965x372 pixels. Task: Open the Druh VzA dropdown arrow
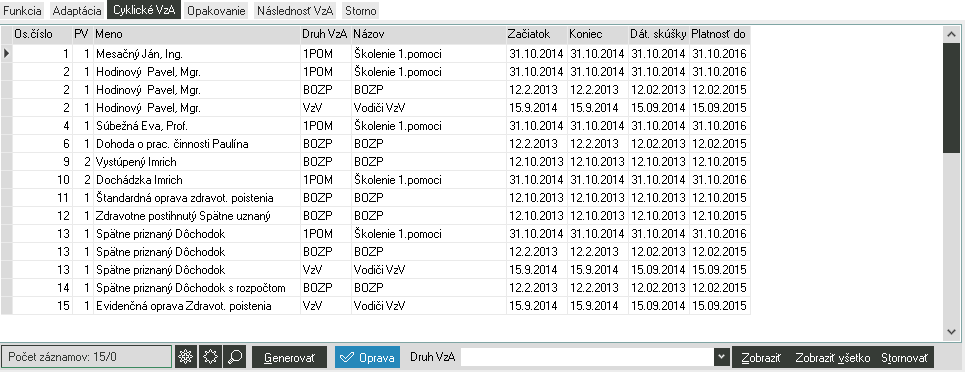(x=721, y=357)
